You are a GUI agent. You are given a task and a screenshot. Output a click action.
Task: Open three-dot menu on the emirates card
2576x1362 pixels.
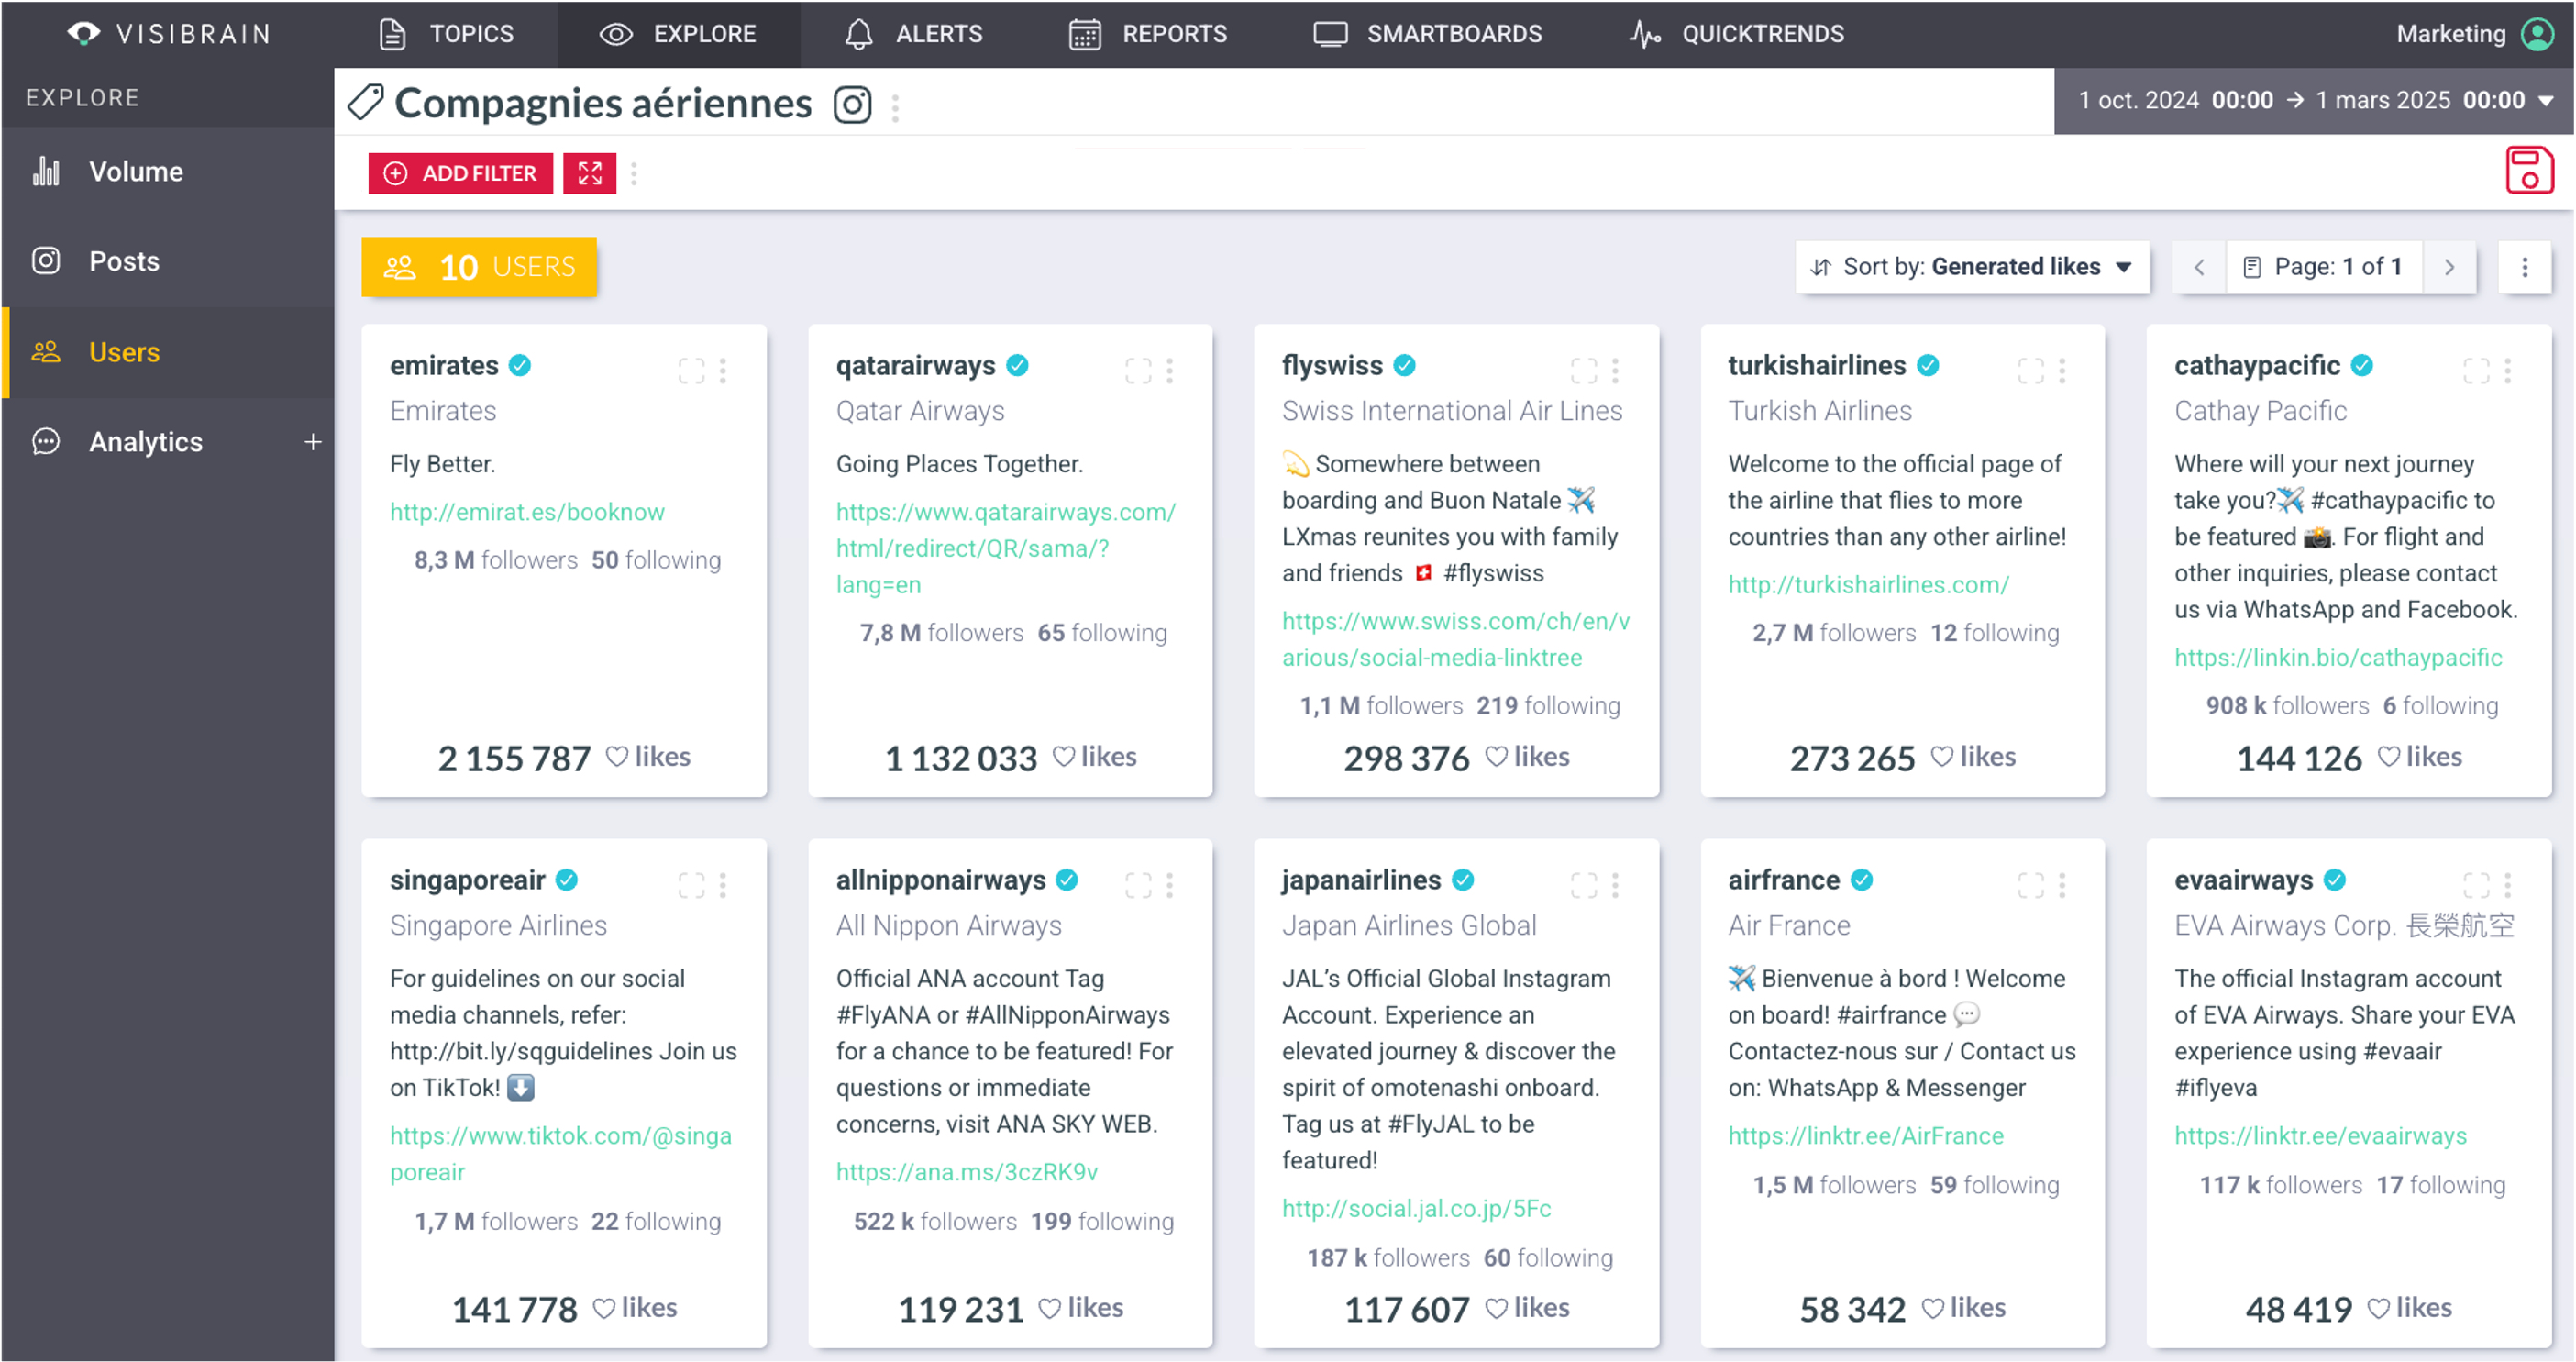pyautogui.click(x=723, y=371)
